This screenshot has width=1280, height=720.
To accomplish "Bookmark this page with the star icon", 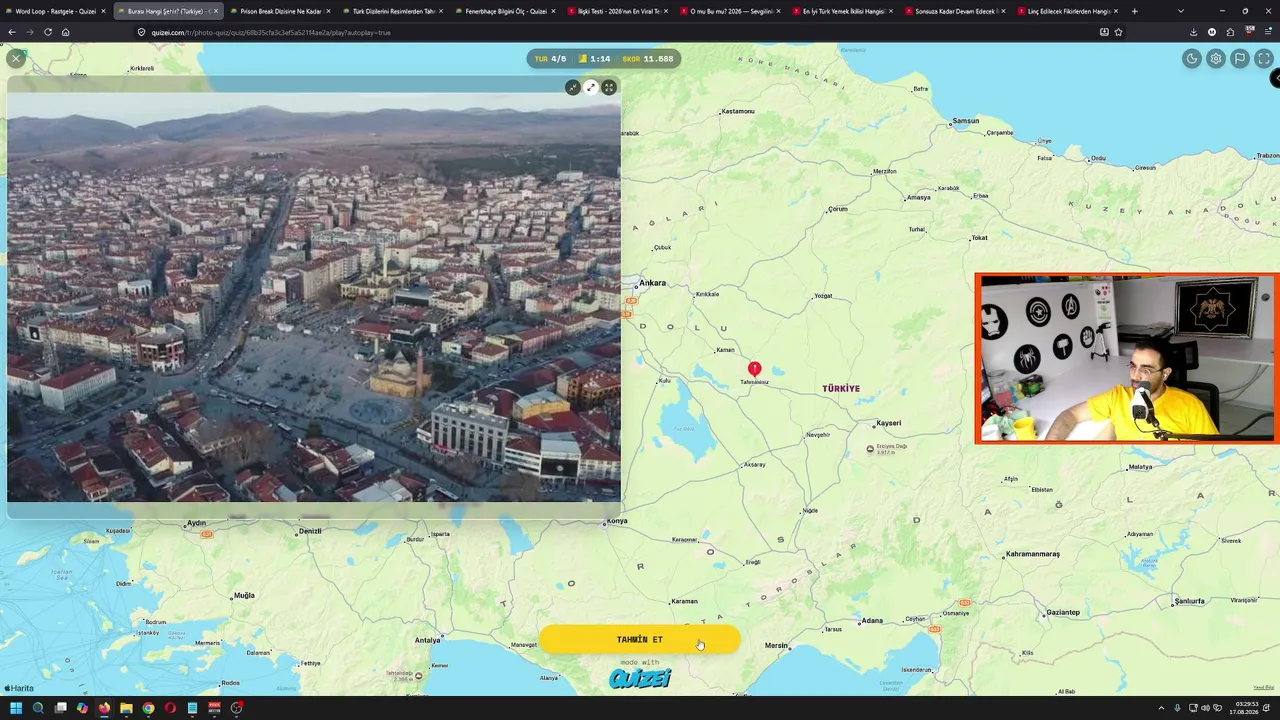I will (x=1118, y=32).
